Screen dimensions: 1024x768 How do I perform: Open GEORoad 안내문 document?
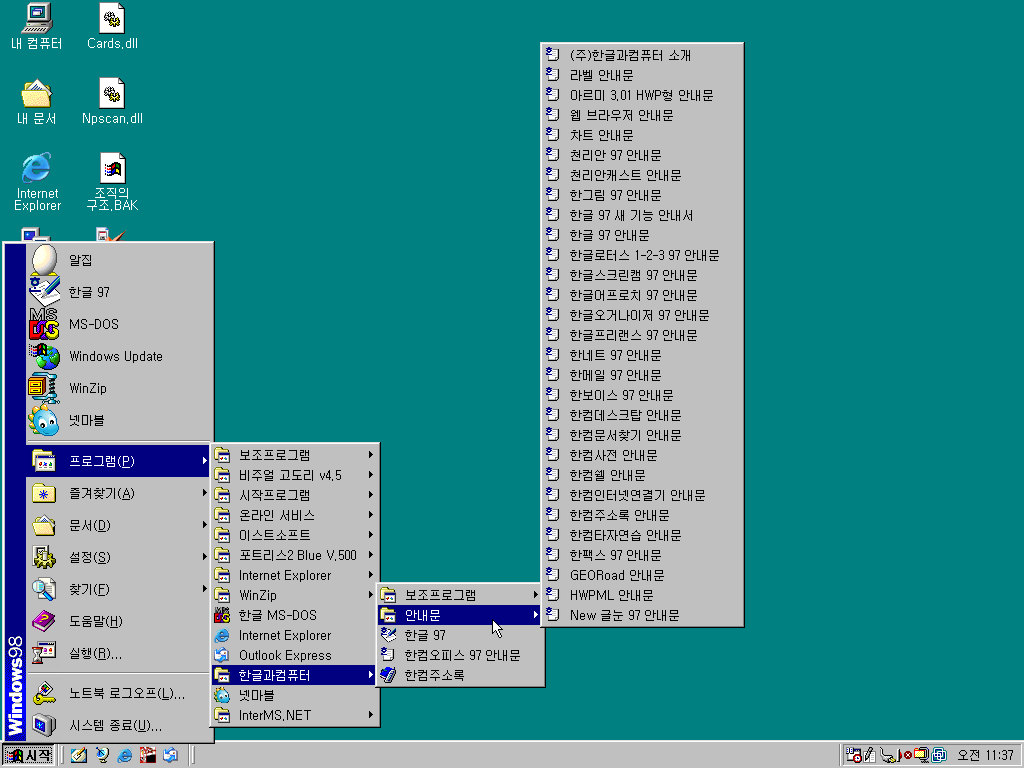click(643, 575)
